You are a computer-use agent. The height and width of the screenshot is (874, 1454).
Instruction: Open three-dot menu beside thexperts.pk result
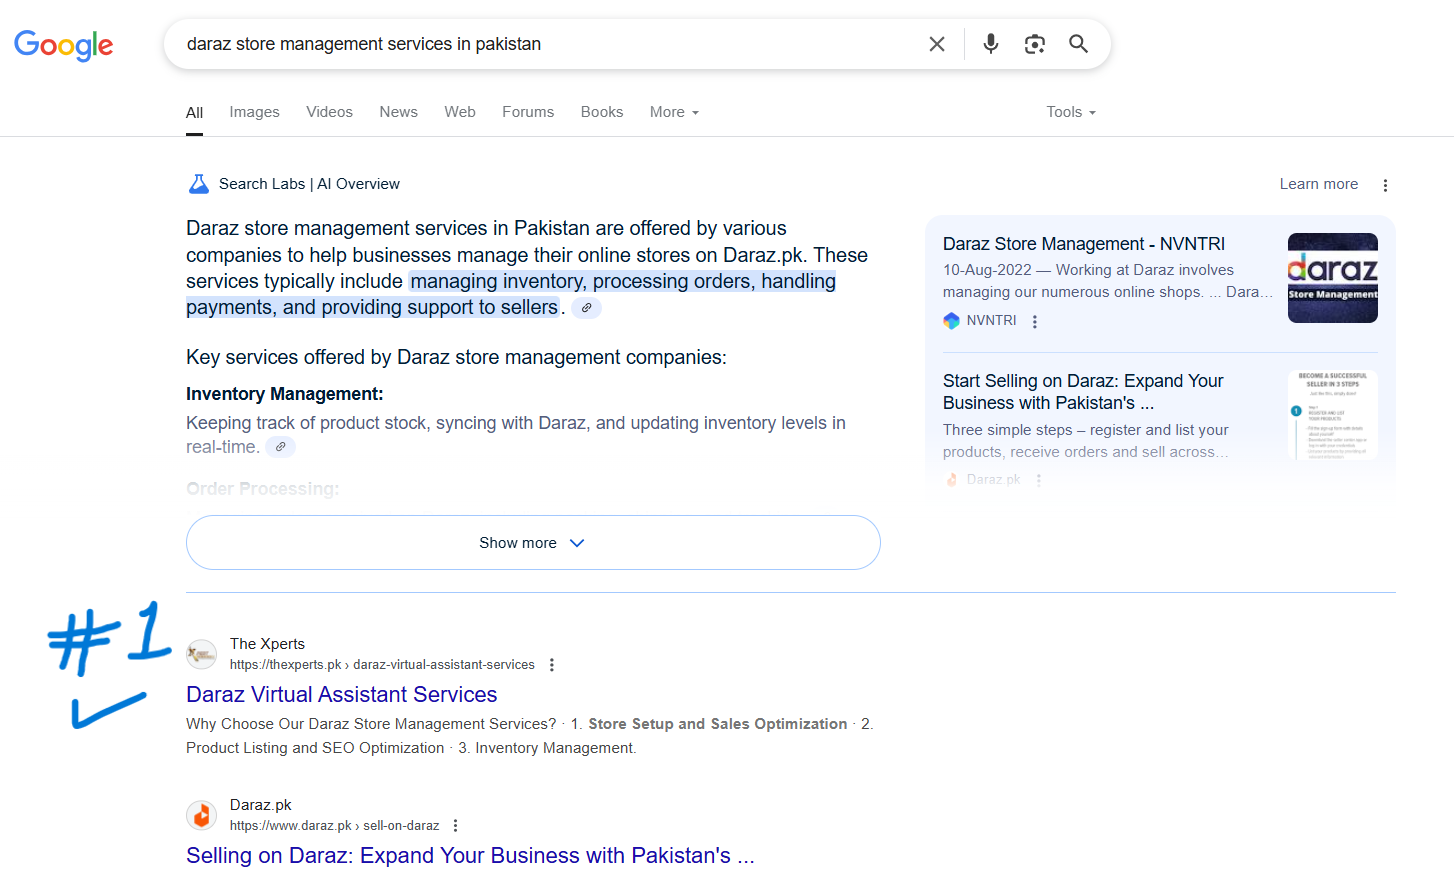(x=552, y=665)
